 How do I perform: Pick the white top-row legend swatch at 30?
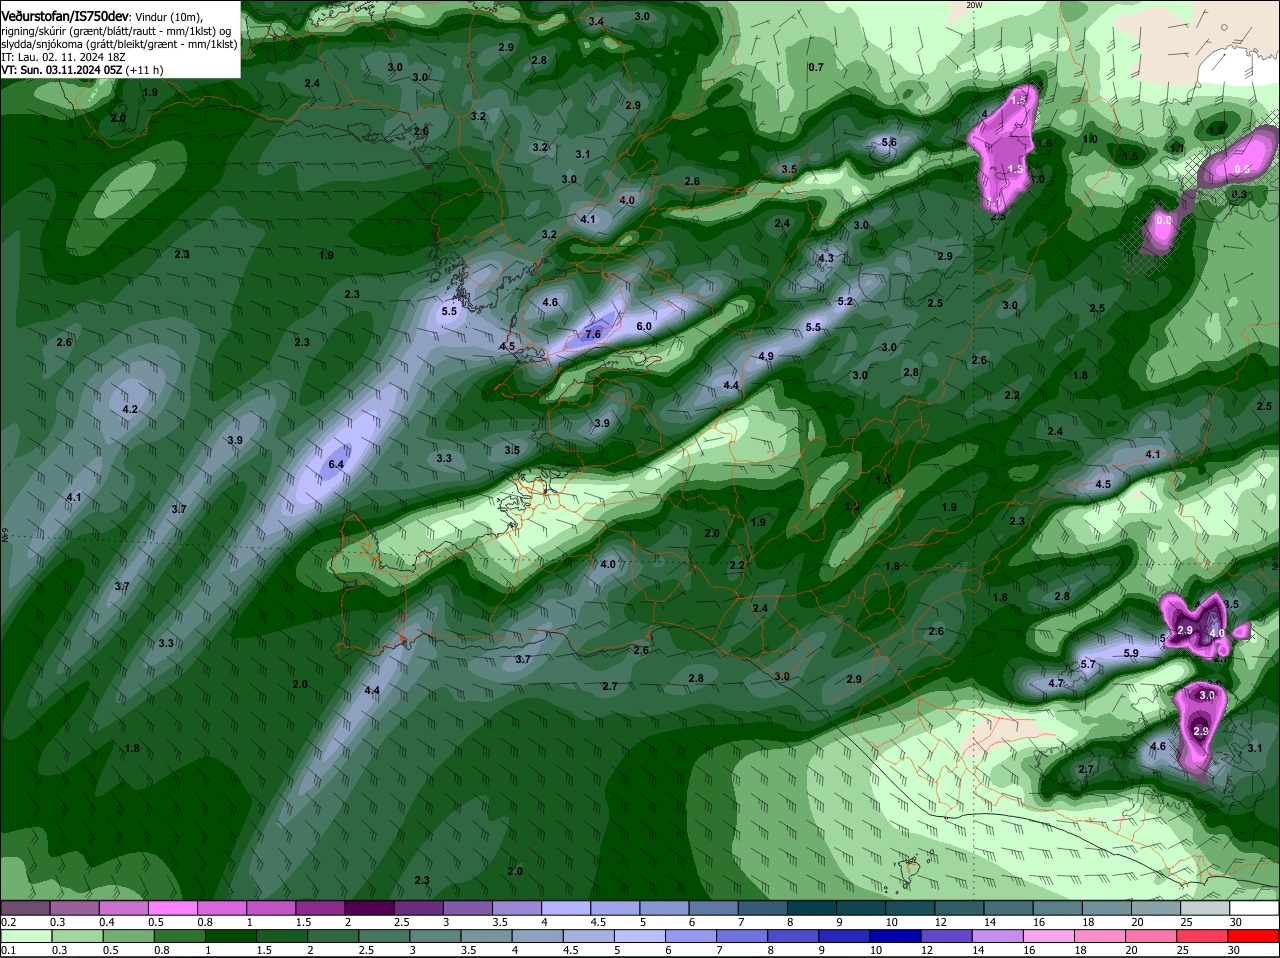click(x=1254, y=908)
